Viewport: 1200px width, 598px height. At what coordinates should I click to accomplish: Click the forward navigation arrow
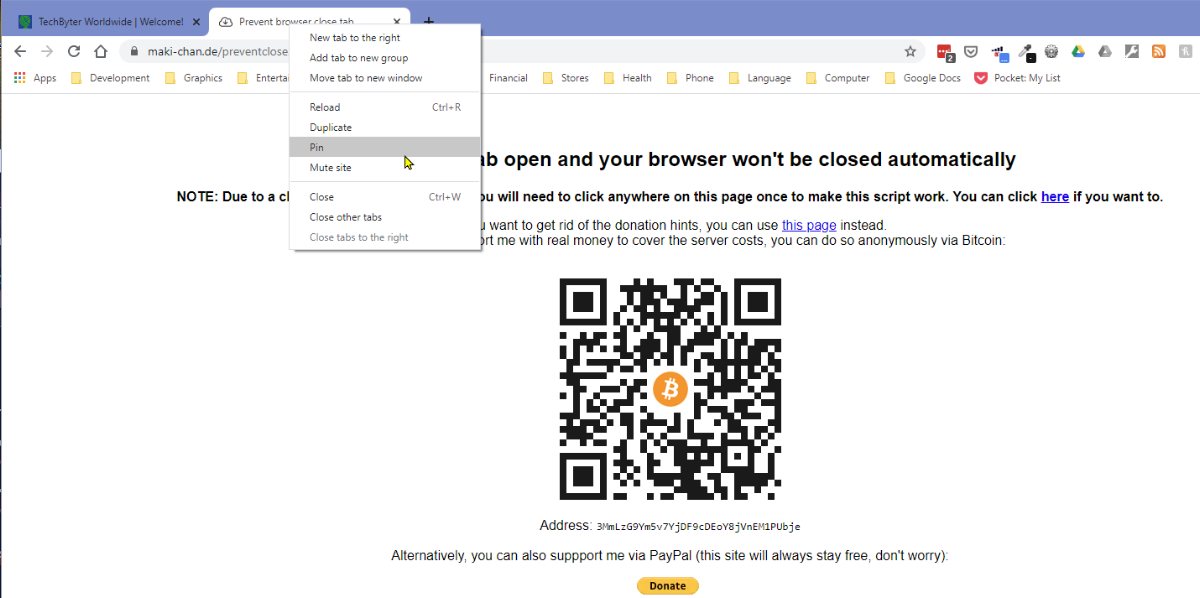tap(46, 51)
